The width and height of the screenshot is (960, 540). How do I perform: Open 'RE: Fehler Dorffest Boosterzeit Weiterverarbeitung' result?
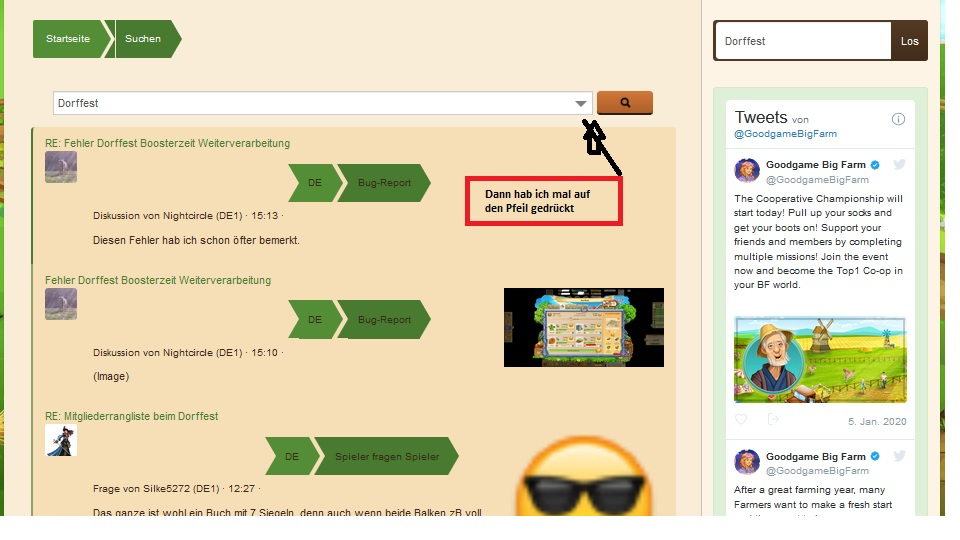(167, 143)
